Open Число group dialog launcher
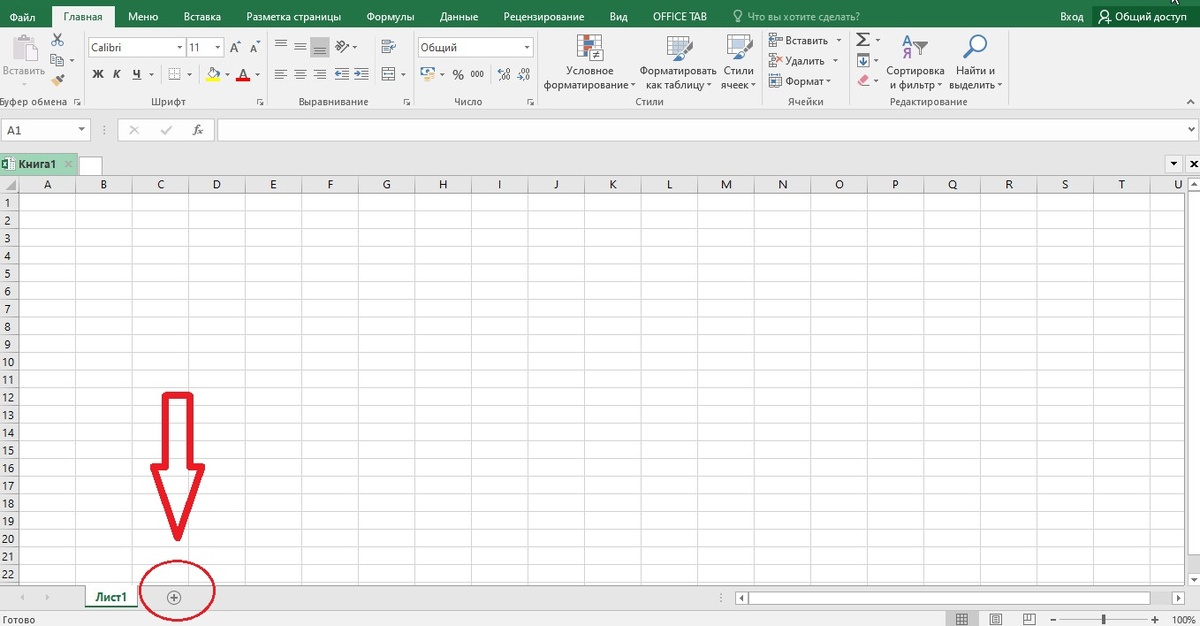The height and width of the screenshot is (626, 1200). 530,102
